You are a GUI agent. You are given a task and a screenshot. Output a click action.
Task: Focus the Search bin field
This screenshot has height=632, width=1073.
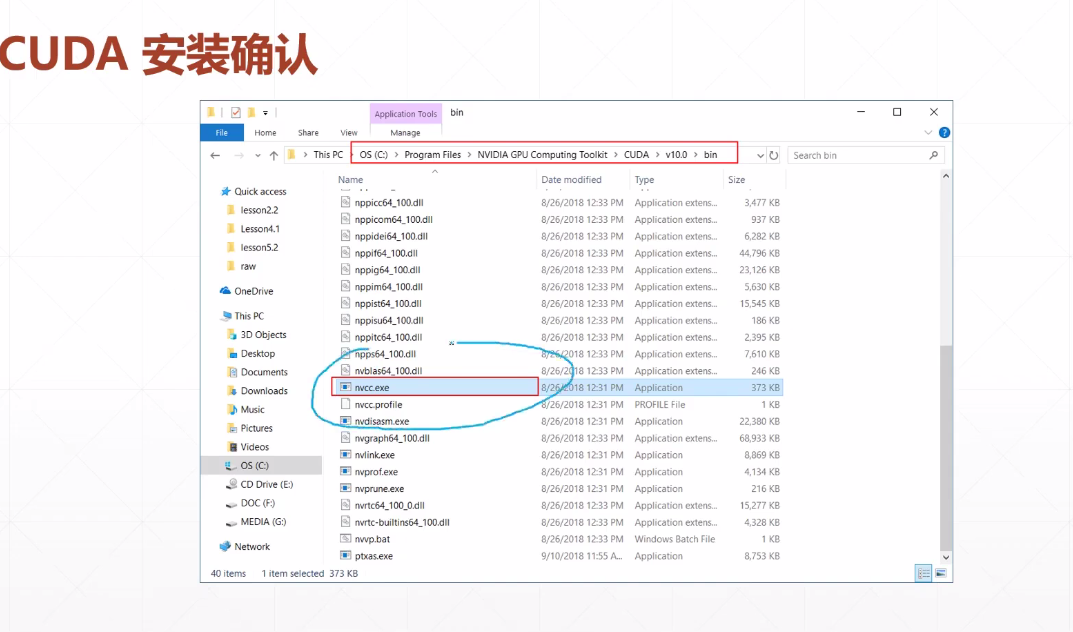(866, 155)
